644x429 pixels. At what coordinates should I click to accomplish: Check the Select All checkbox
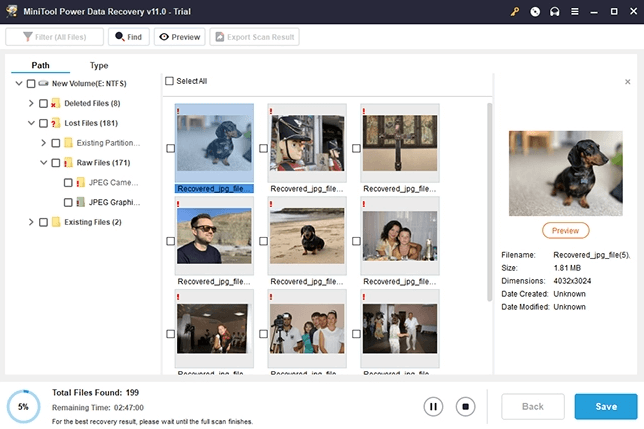(169, 81)
